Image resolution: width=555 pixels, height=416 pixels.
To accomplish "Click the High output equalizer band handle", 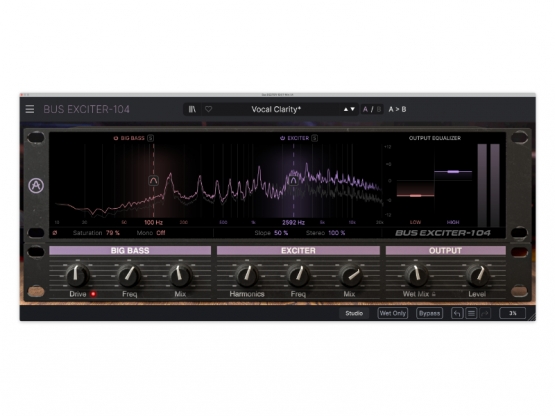I will (x=453, y=172).
